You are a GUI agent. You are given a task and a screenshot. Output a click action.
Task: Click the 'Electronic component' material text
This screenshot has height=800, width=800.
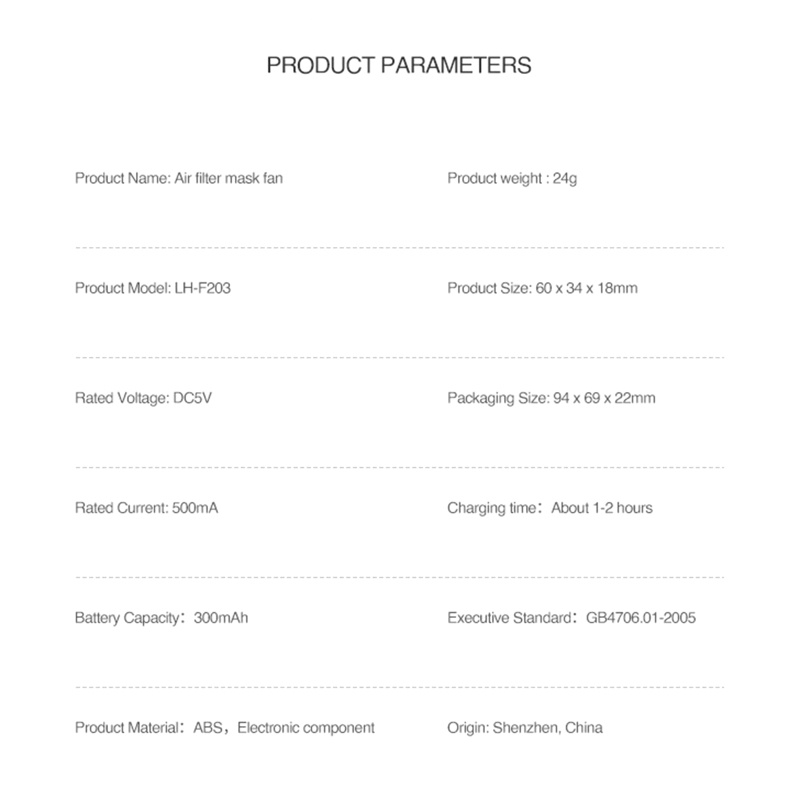point(306,728)
